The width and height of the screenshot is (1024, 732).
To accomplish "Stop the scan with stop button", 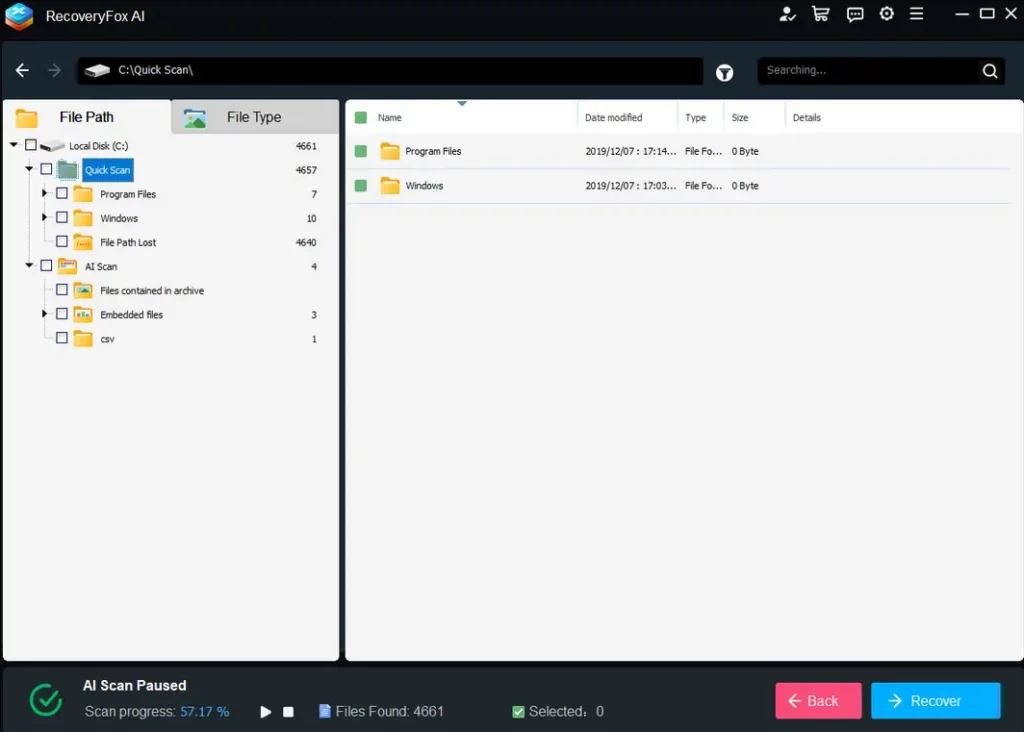I will 288,712.
